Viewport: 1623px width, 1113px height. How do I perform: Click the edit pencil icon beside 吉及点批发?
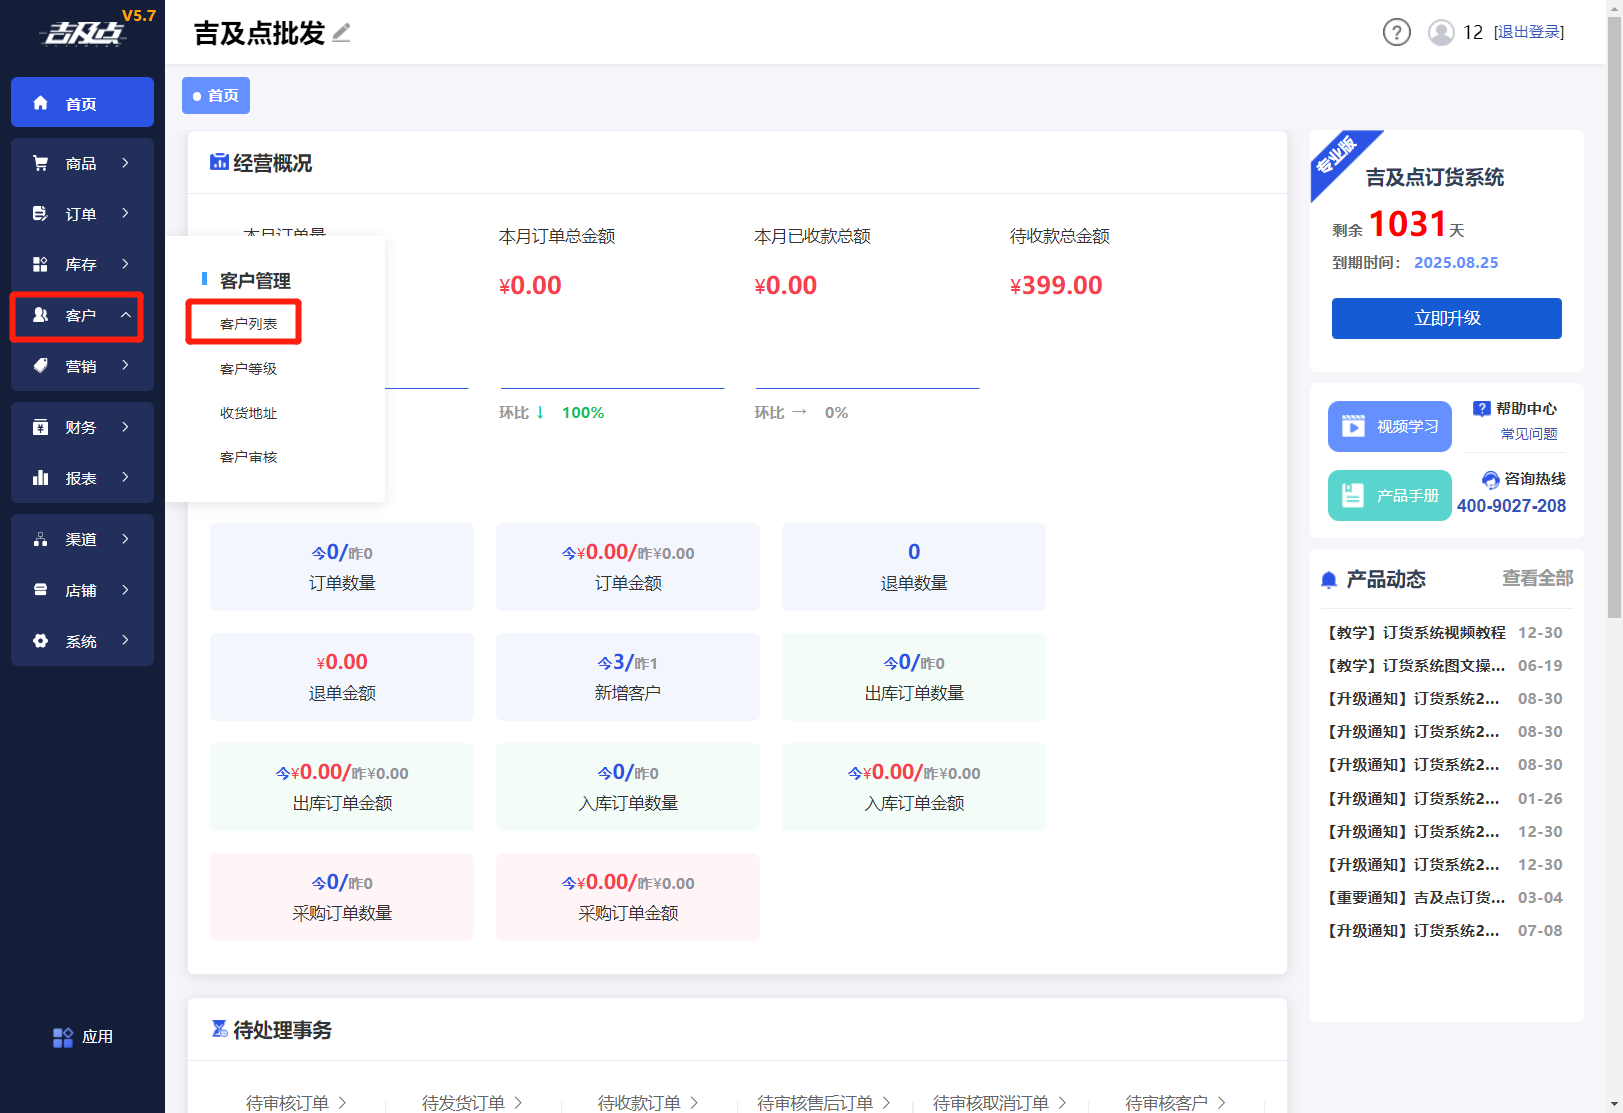coord(342,33)
